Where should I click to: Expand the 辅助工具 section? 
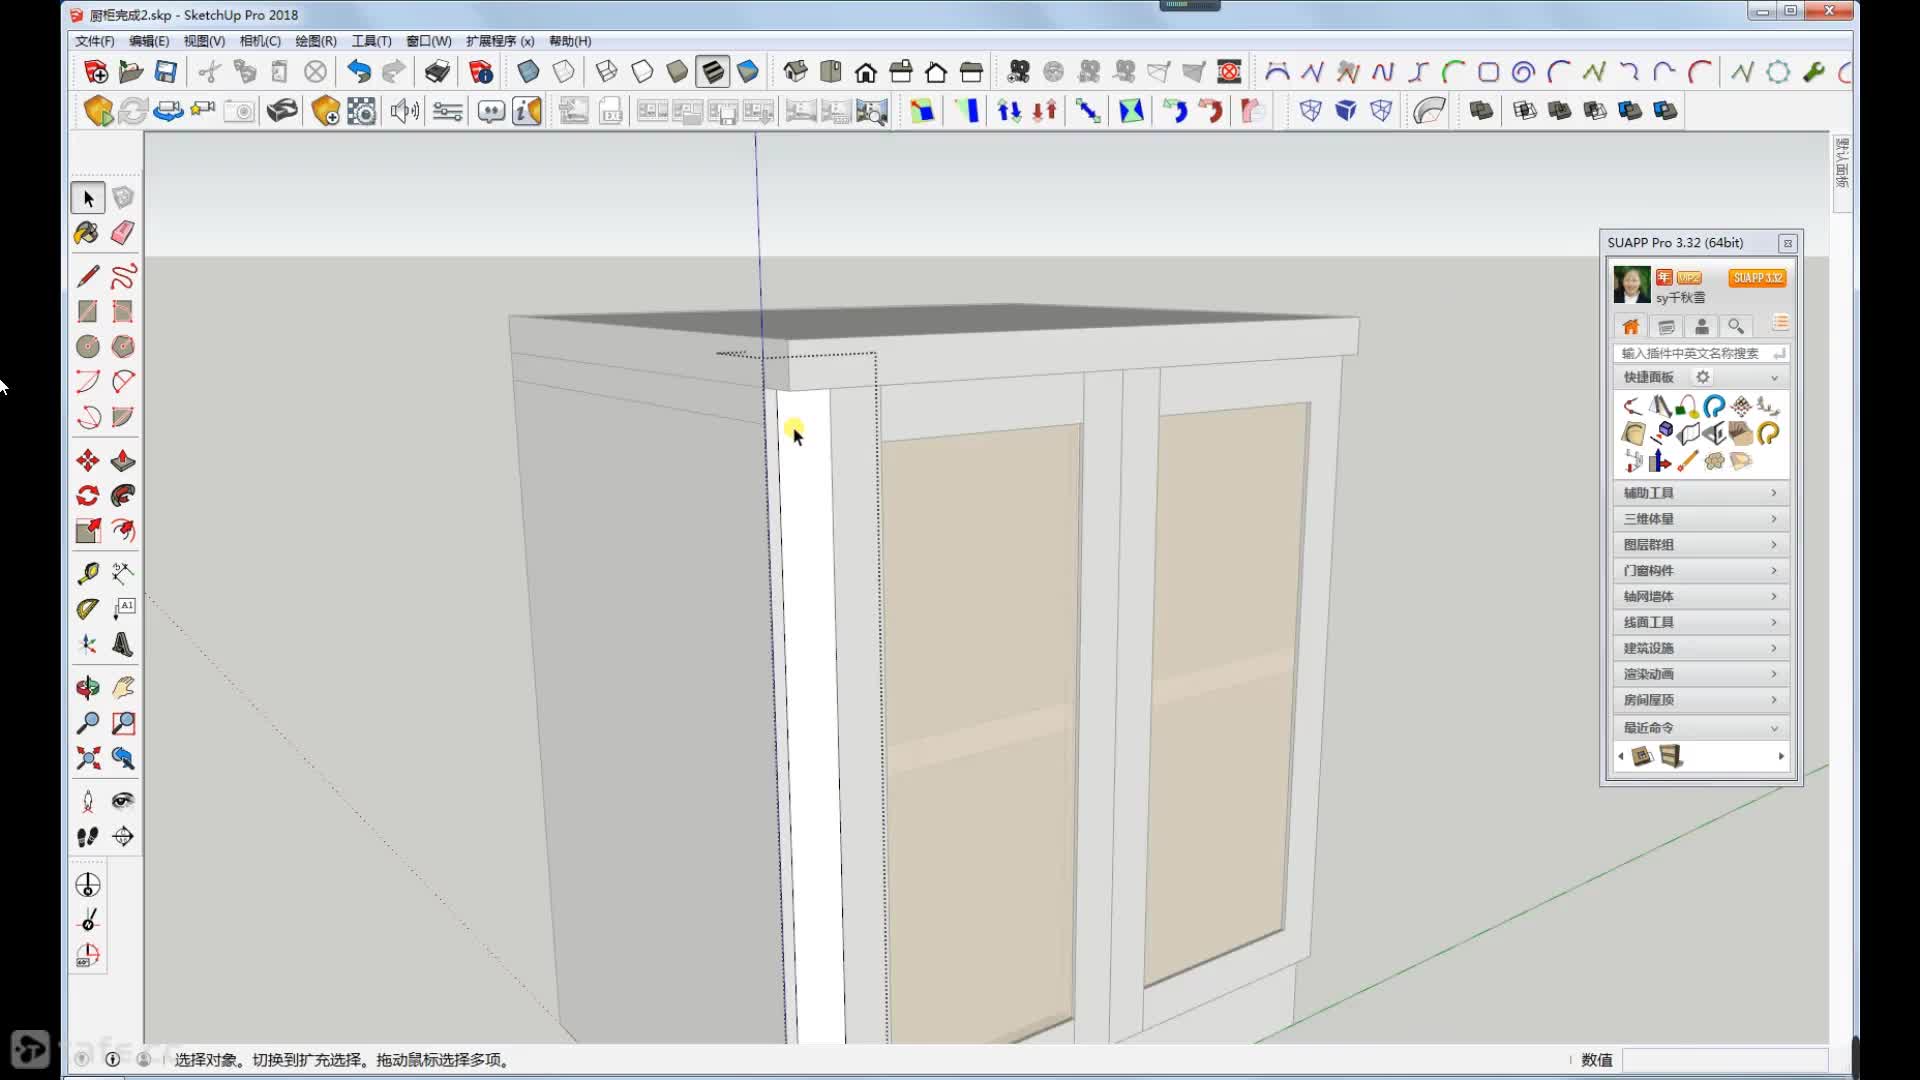coord(1701,493)
